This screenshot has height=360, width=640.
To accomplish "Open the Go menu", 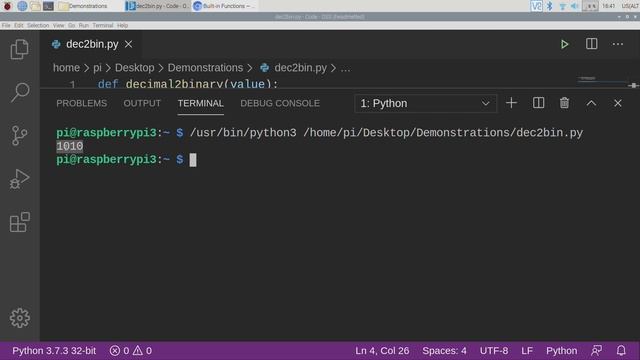I will 71,25.
